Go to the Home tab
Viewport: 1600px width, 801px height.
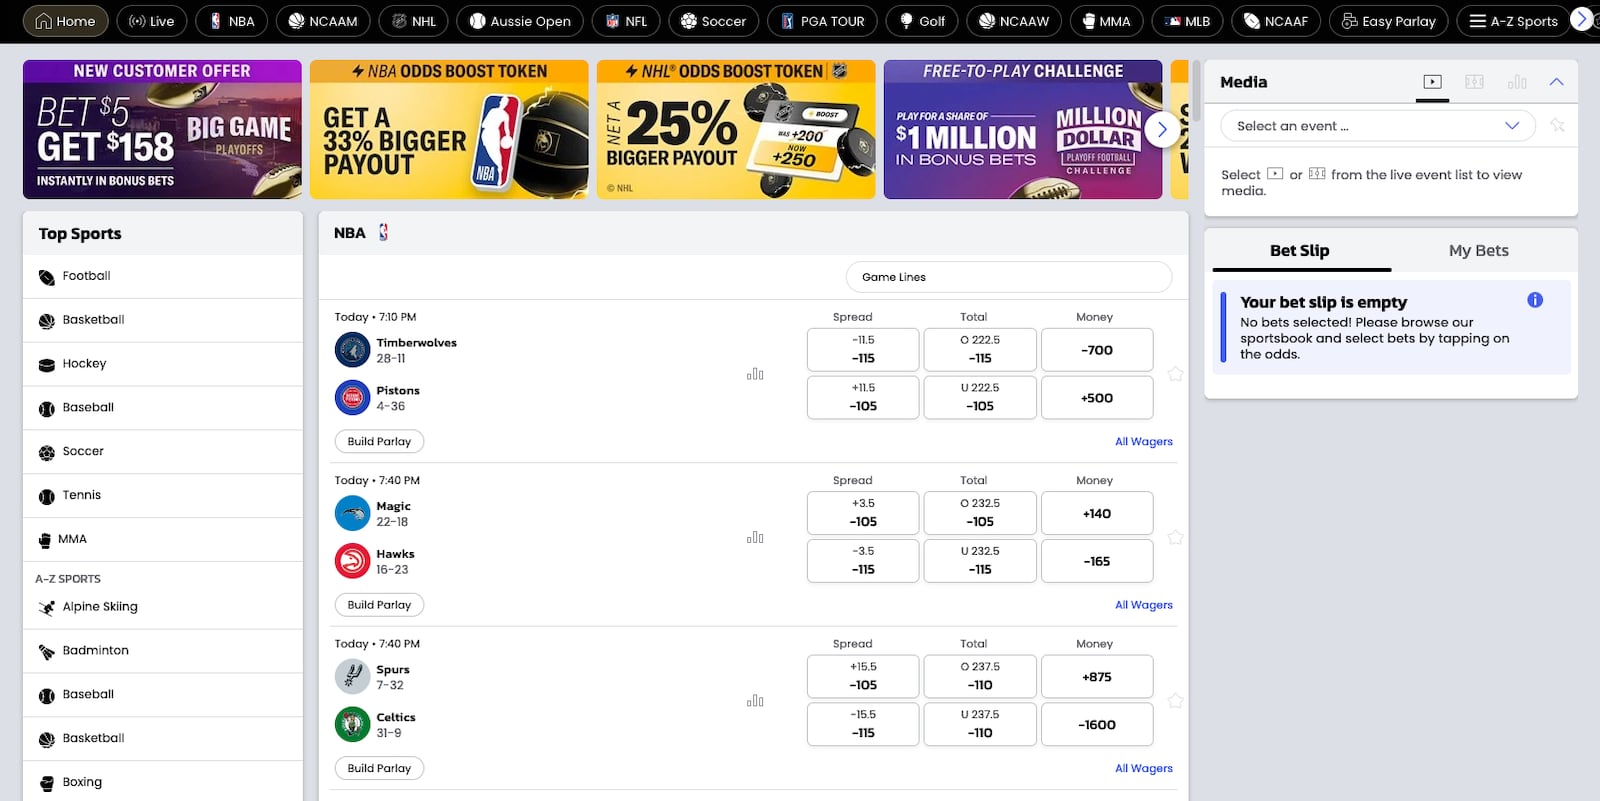click(x=66, y=21)
